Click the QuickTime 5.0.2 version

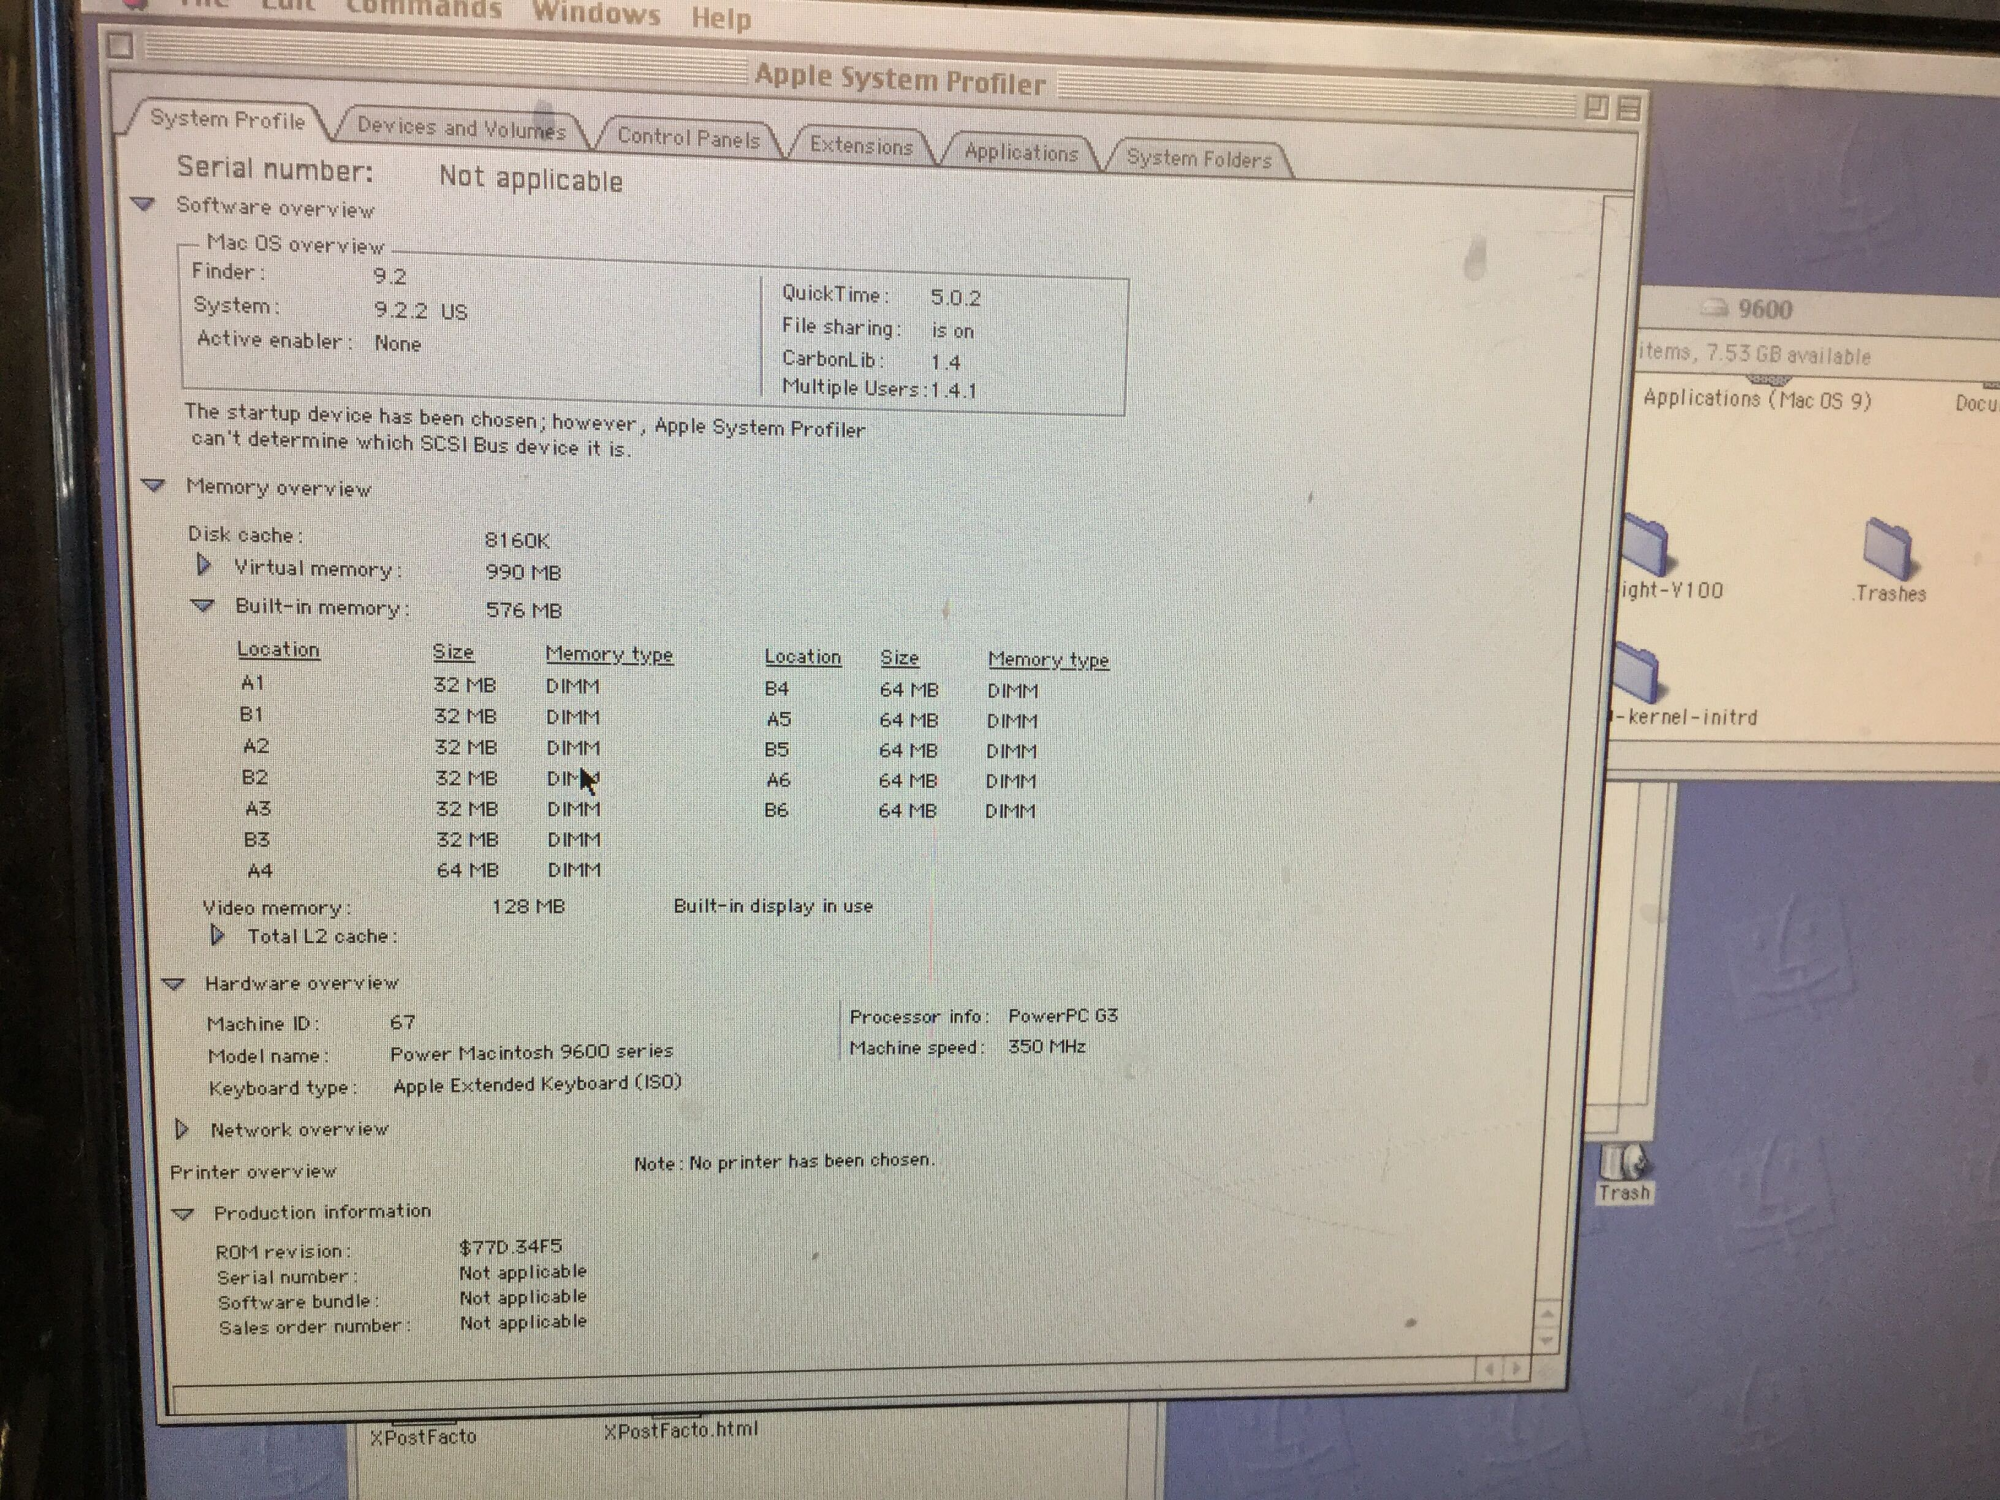pos(955,297)
